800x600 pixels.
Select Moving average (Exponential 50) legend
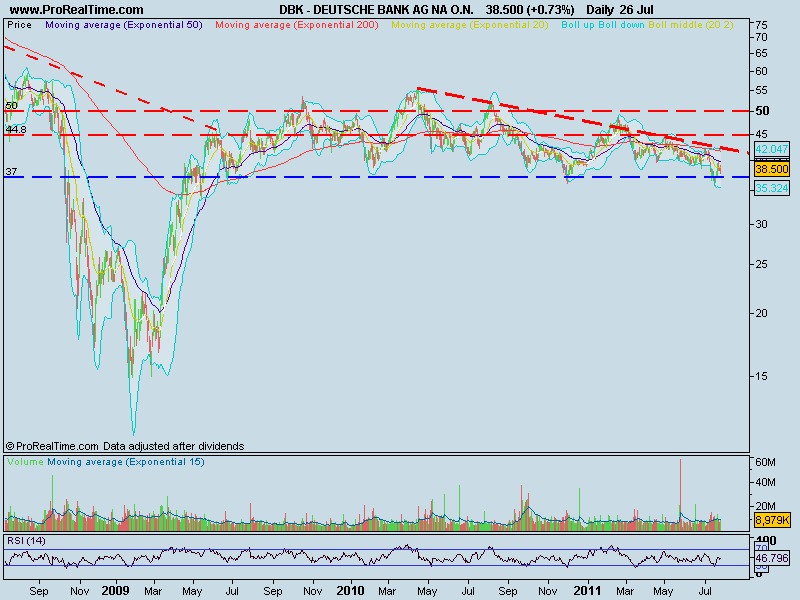tap(124, 24)
